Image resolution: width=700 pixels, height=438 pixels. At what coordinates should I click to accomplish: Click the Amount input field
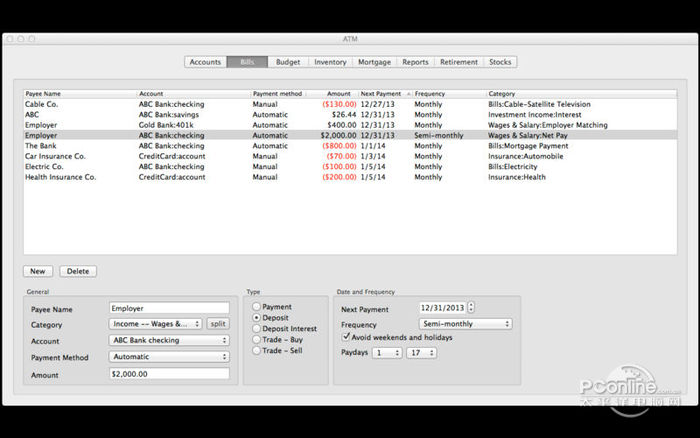(169, 374)
